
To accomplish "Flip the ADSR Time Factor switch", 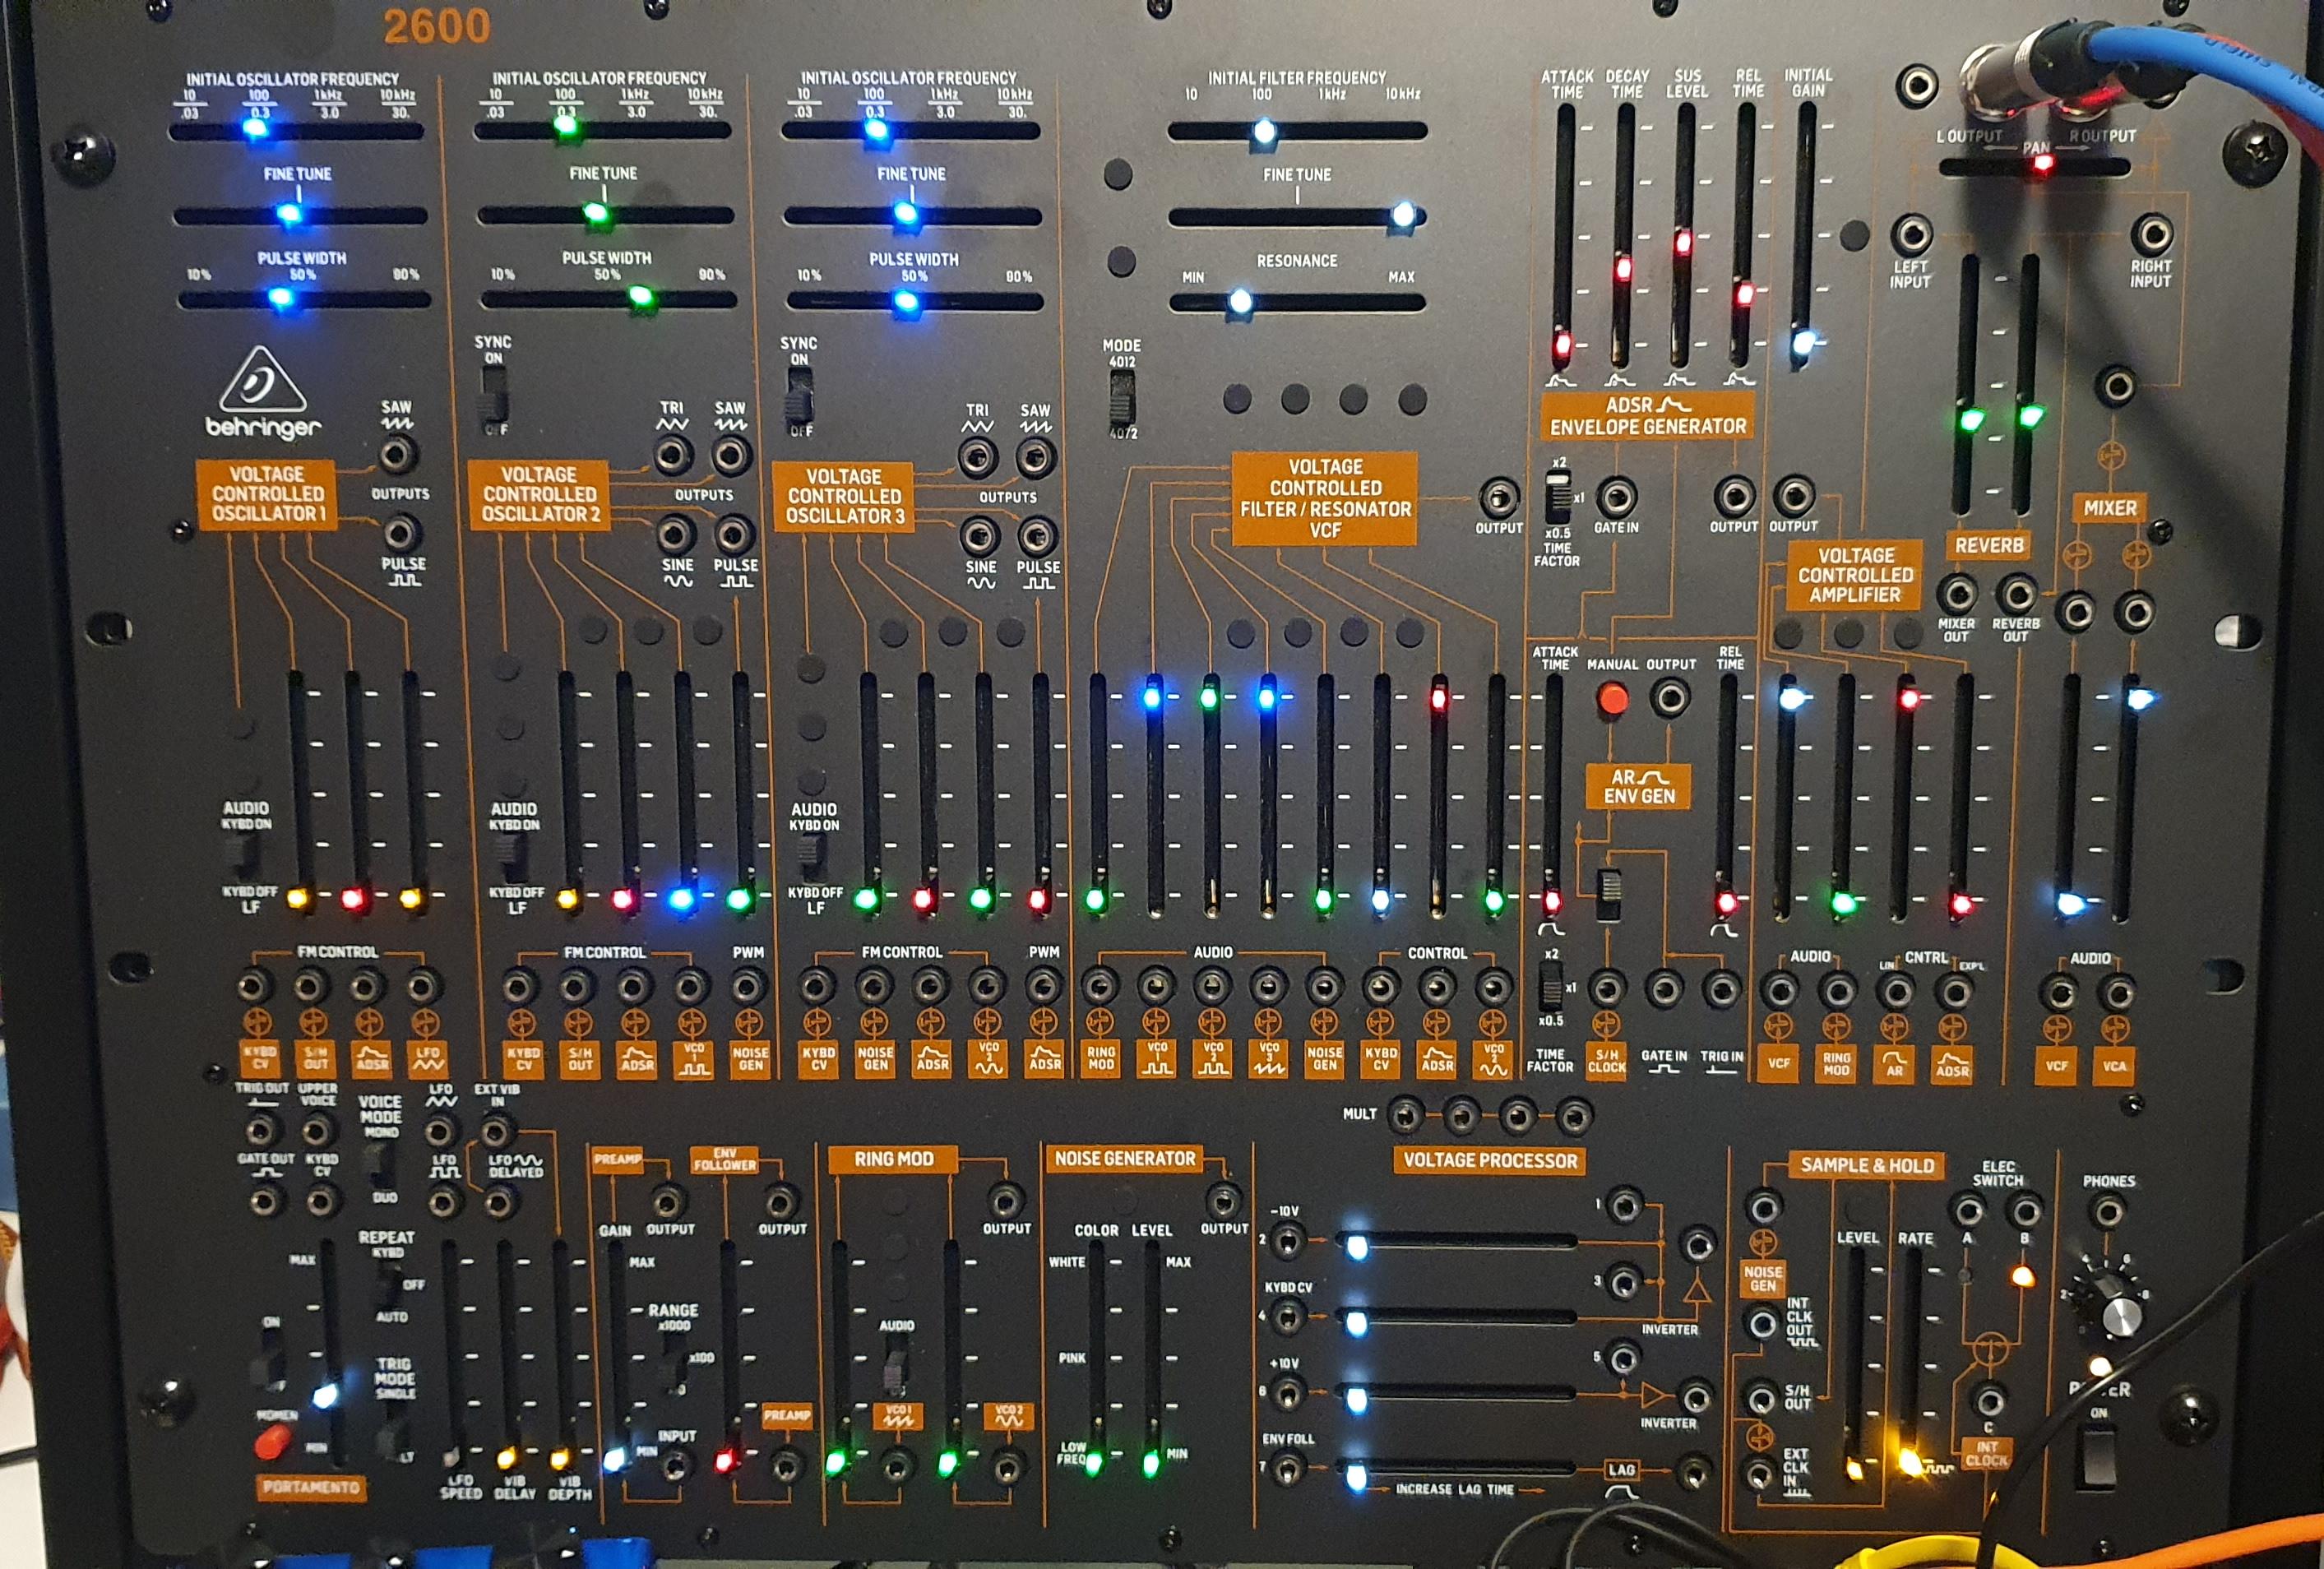I will click(1560, 497).
